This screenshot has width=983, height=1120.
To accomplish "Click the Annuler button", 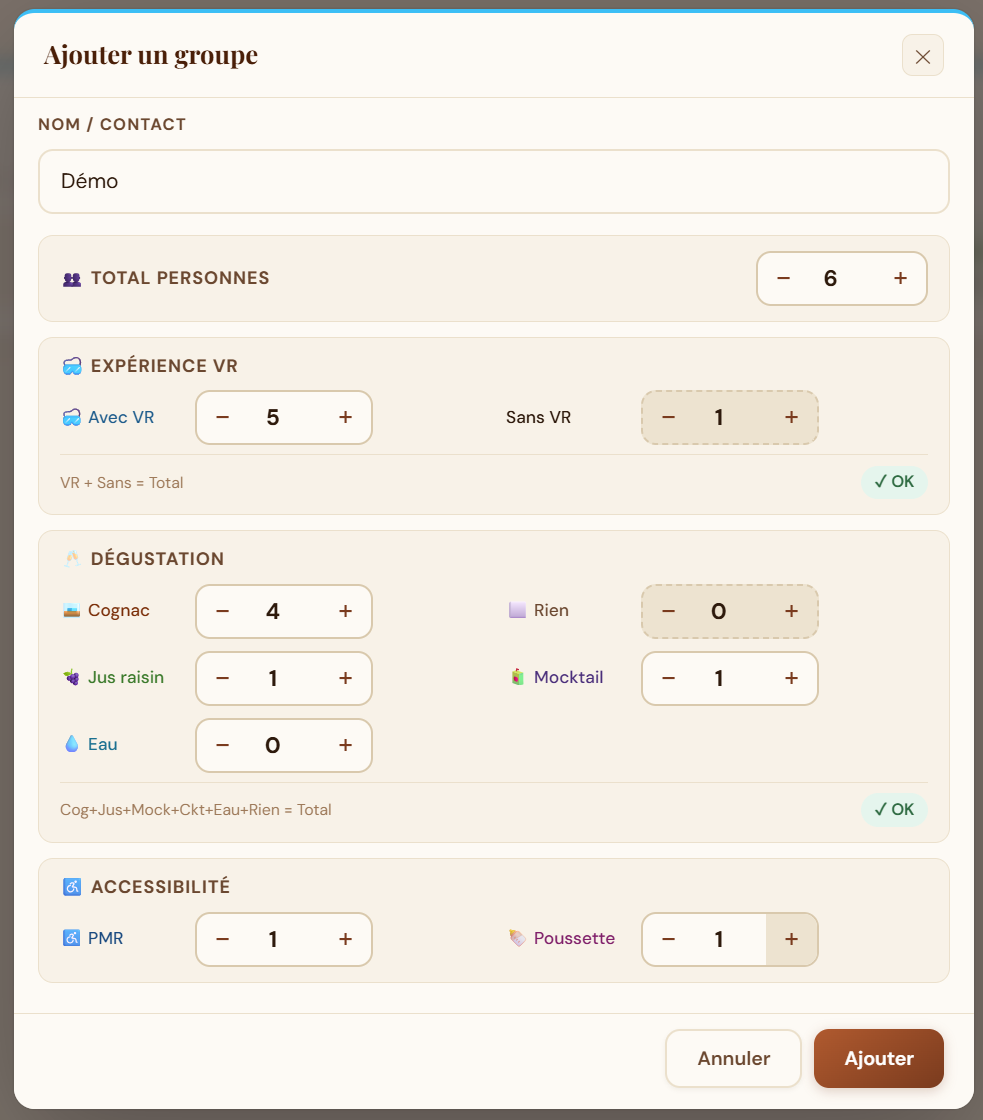I will tap(733, 1058).
